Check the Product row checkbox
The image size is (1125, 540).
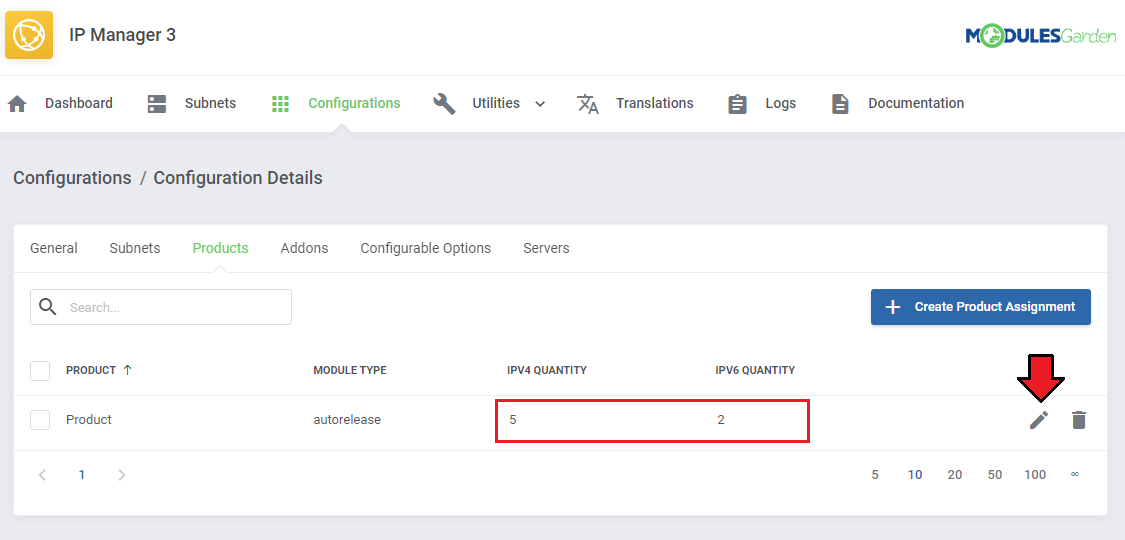click(40, 420)
